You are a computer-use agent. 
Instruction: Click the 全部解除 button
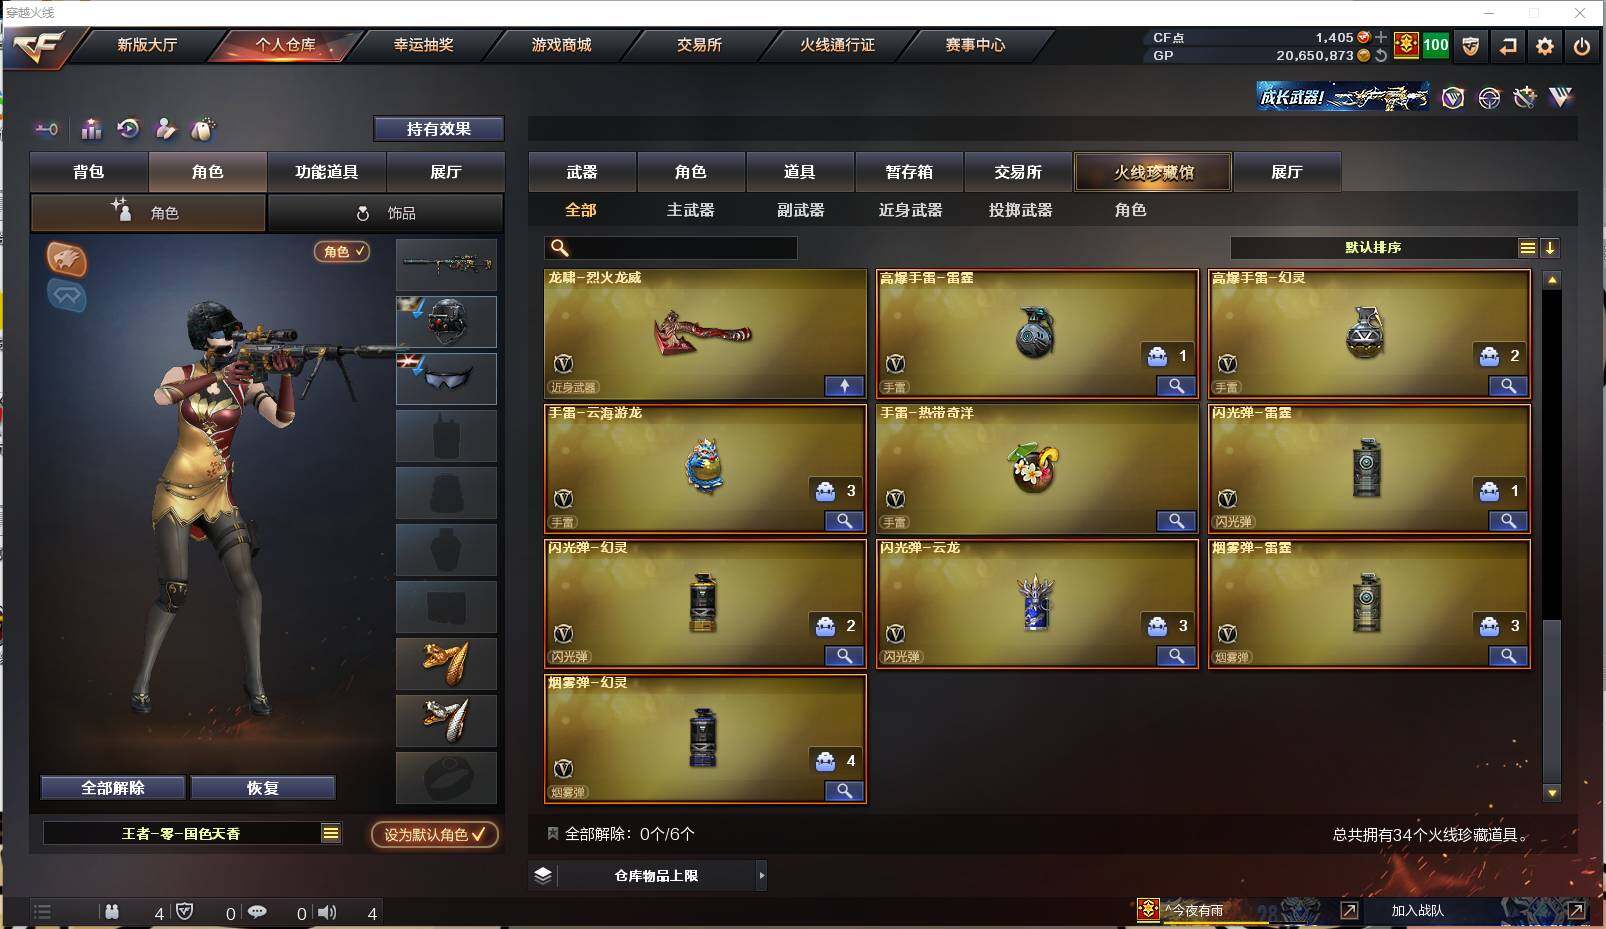113,788
